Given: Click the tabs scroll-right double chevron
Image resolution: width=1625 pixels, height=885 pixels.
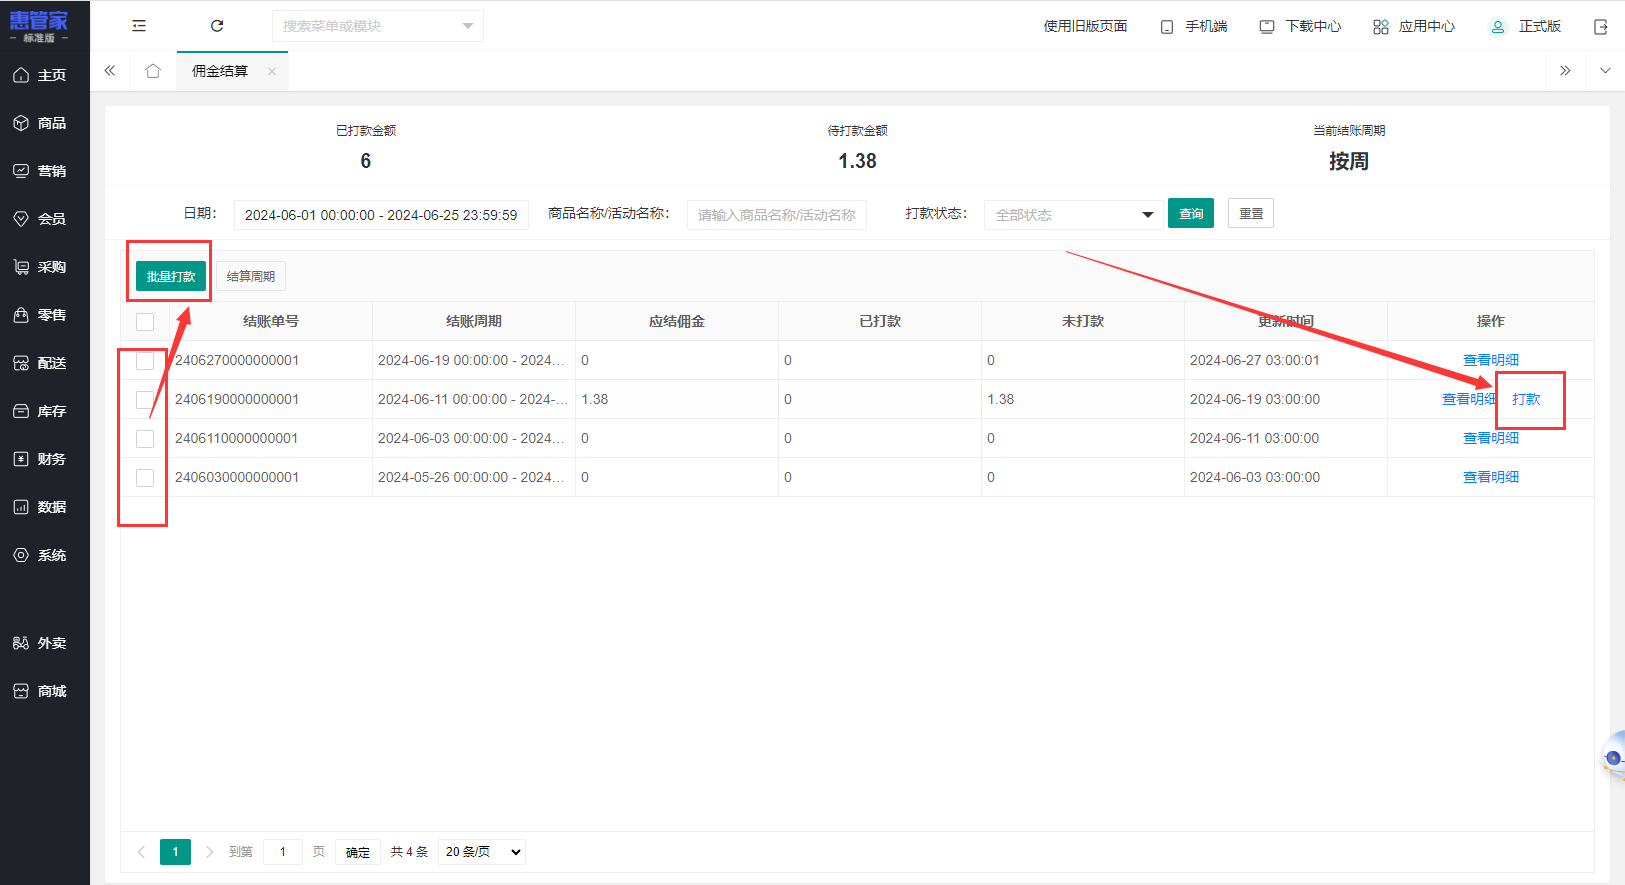Looking at the screenshot, I should tap(1565, 71).
